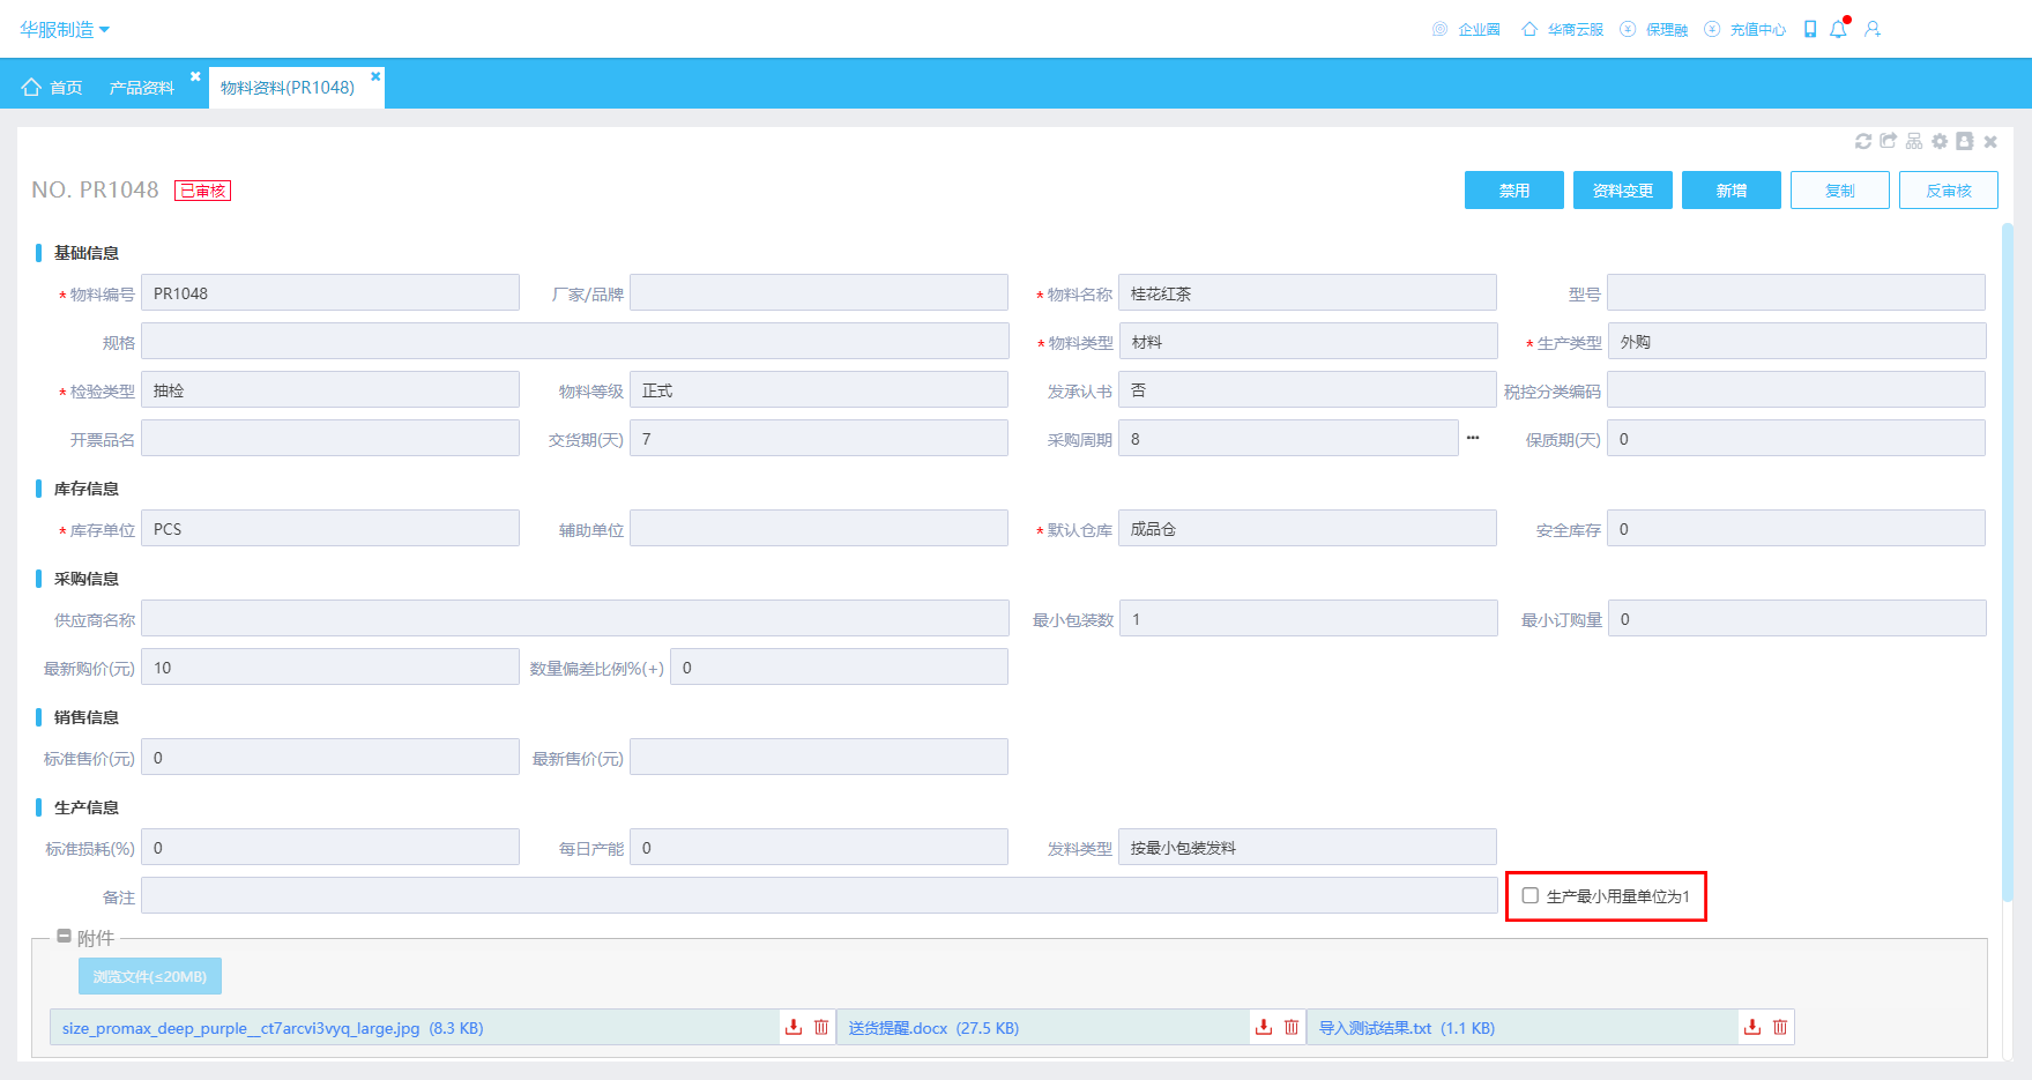Screen dimensions: 2032x1080
Task: Collapse the 附件 section
Action: pos(64,936)
